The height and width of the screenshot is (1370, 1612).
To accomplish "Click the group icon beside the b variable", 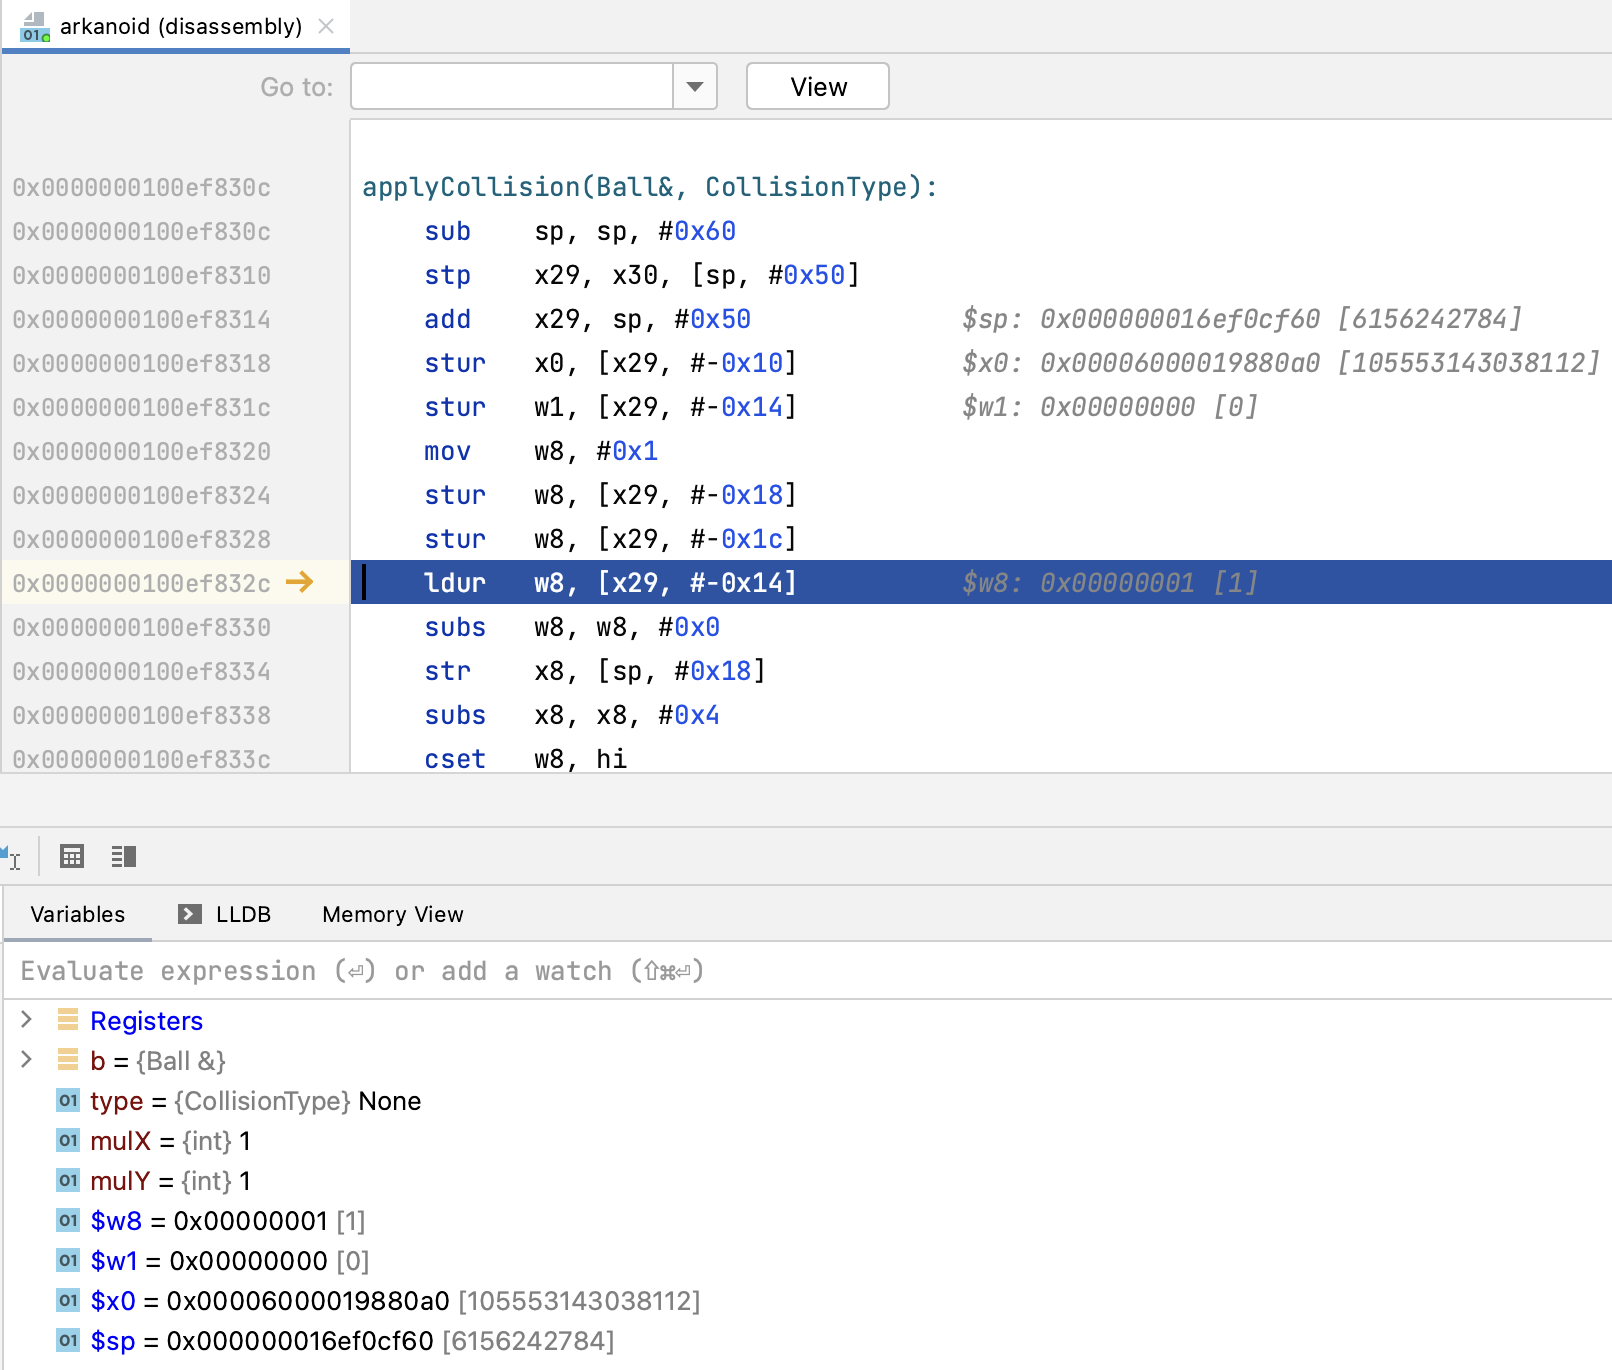I will click(x=67, y=1060).
